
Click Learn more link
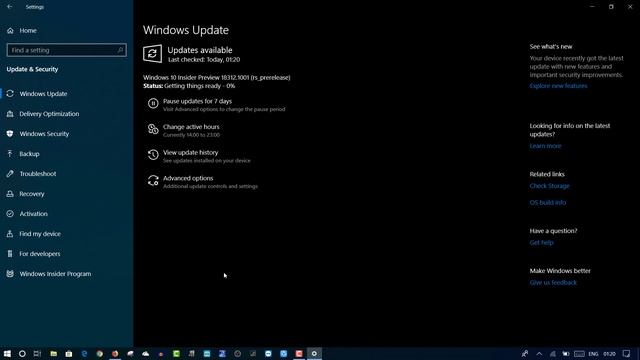point(545,146)
